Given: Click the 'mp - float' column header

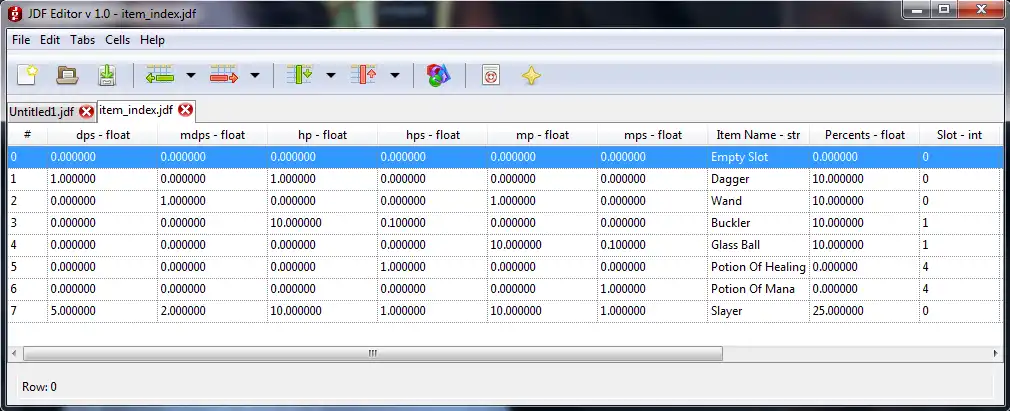Looking at the screenshot, I should pos(543,135).
